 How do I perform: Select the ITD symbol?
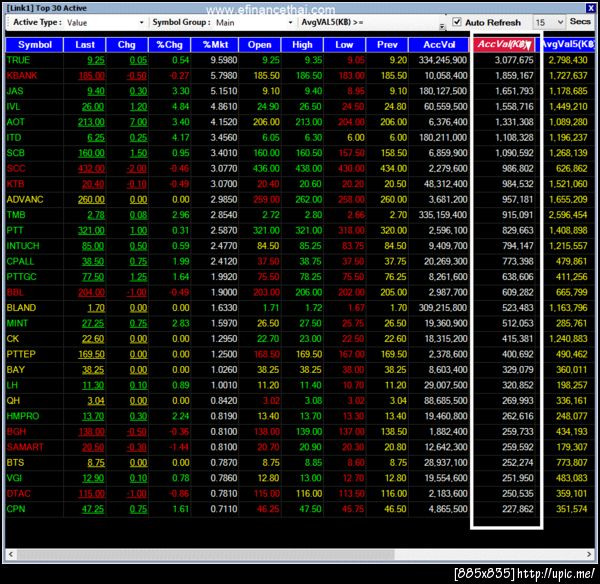(14, 138)
